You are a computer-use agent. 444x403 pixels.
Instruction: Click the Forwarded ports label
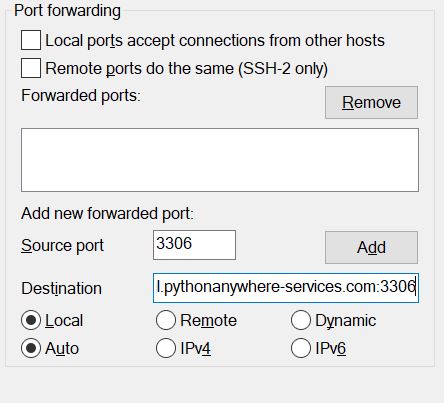point(81,96)
